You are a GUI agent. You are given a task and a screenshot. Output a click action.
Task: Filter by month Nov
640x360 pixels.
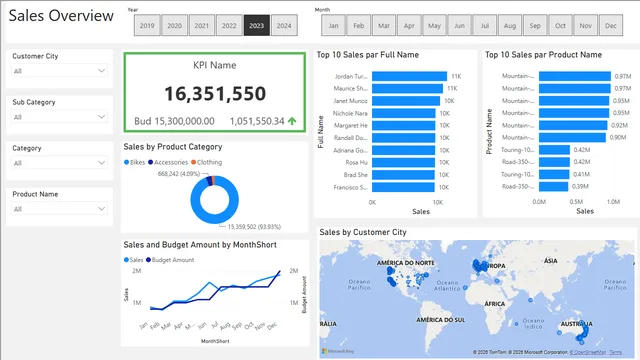[x=586, y=25]
